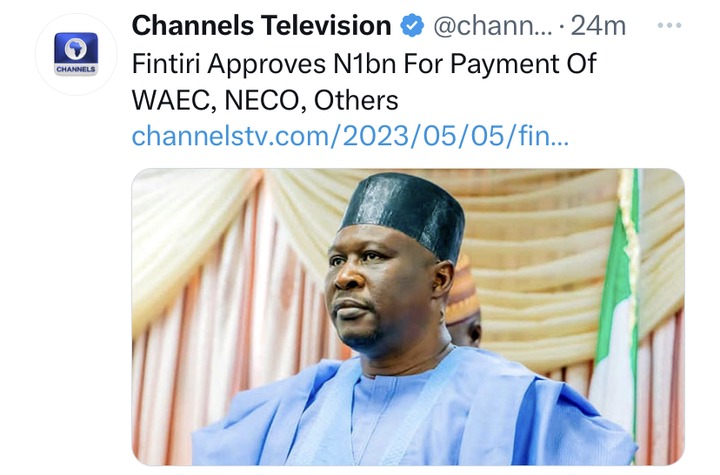Select the WAEC, NECO, Others text line
Screen dimensions: 720x475
tap(265, 100)
